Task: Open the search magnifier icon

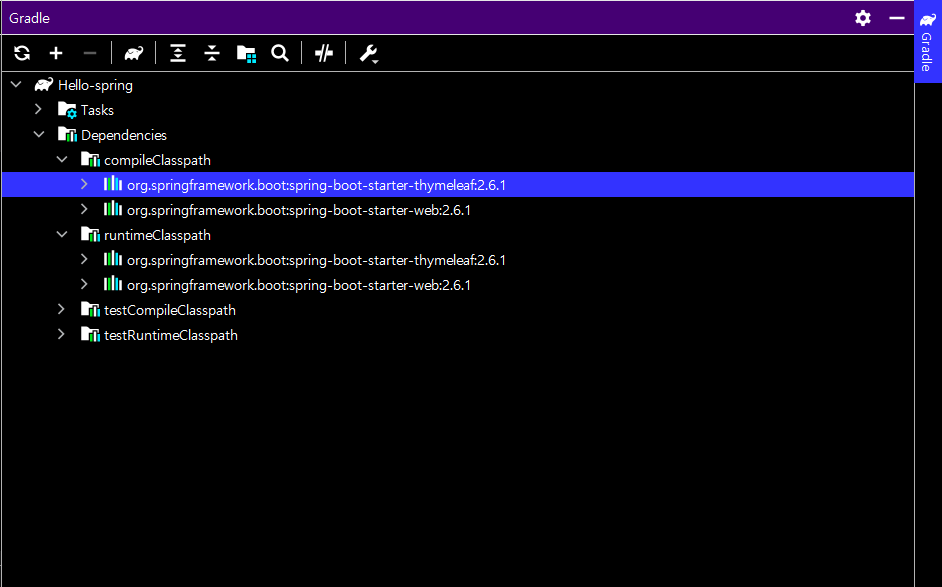Action: pyautogui.click(x=279, y=53)
